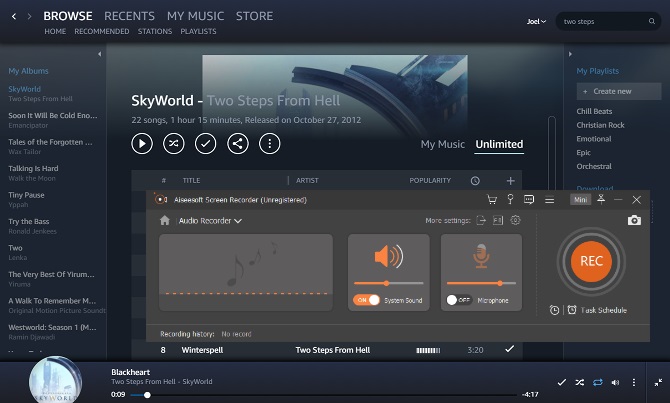Open the MY MUSIC tab

click(195, 16)
